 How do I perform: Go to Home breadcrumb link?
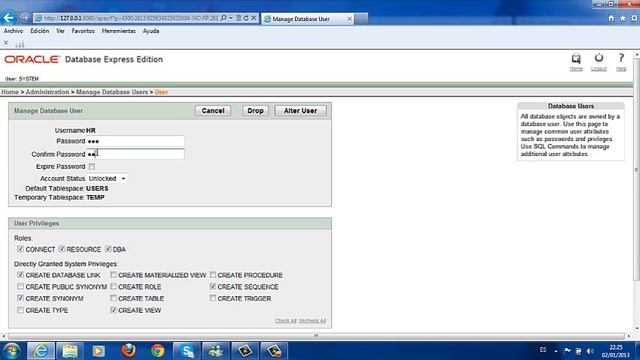[10, 92]
